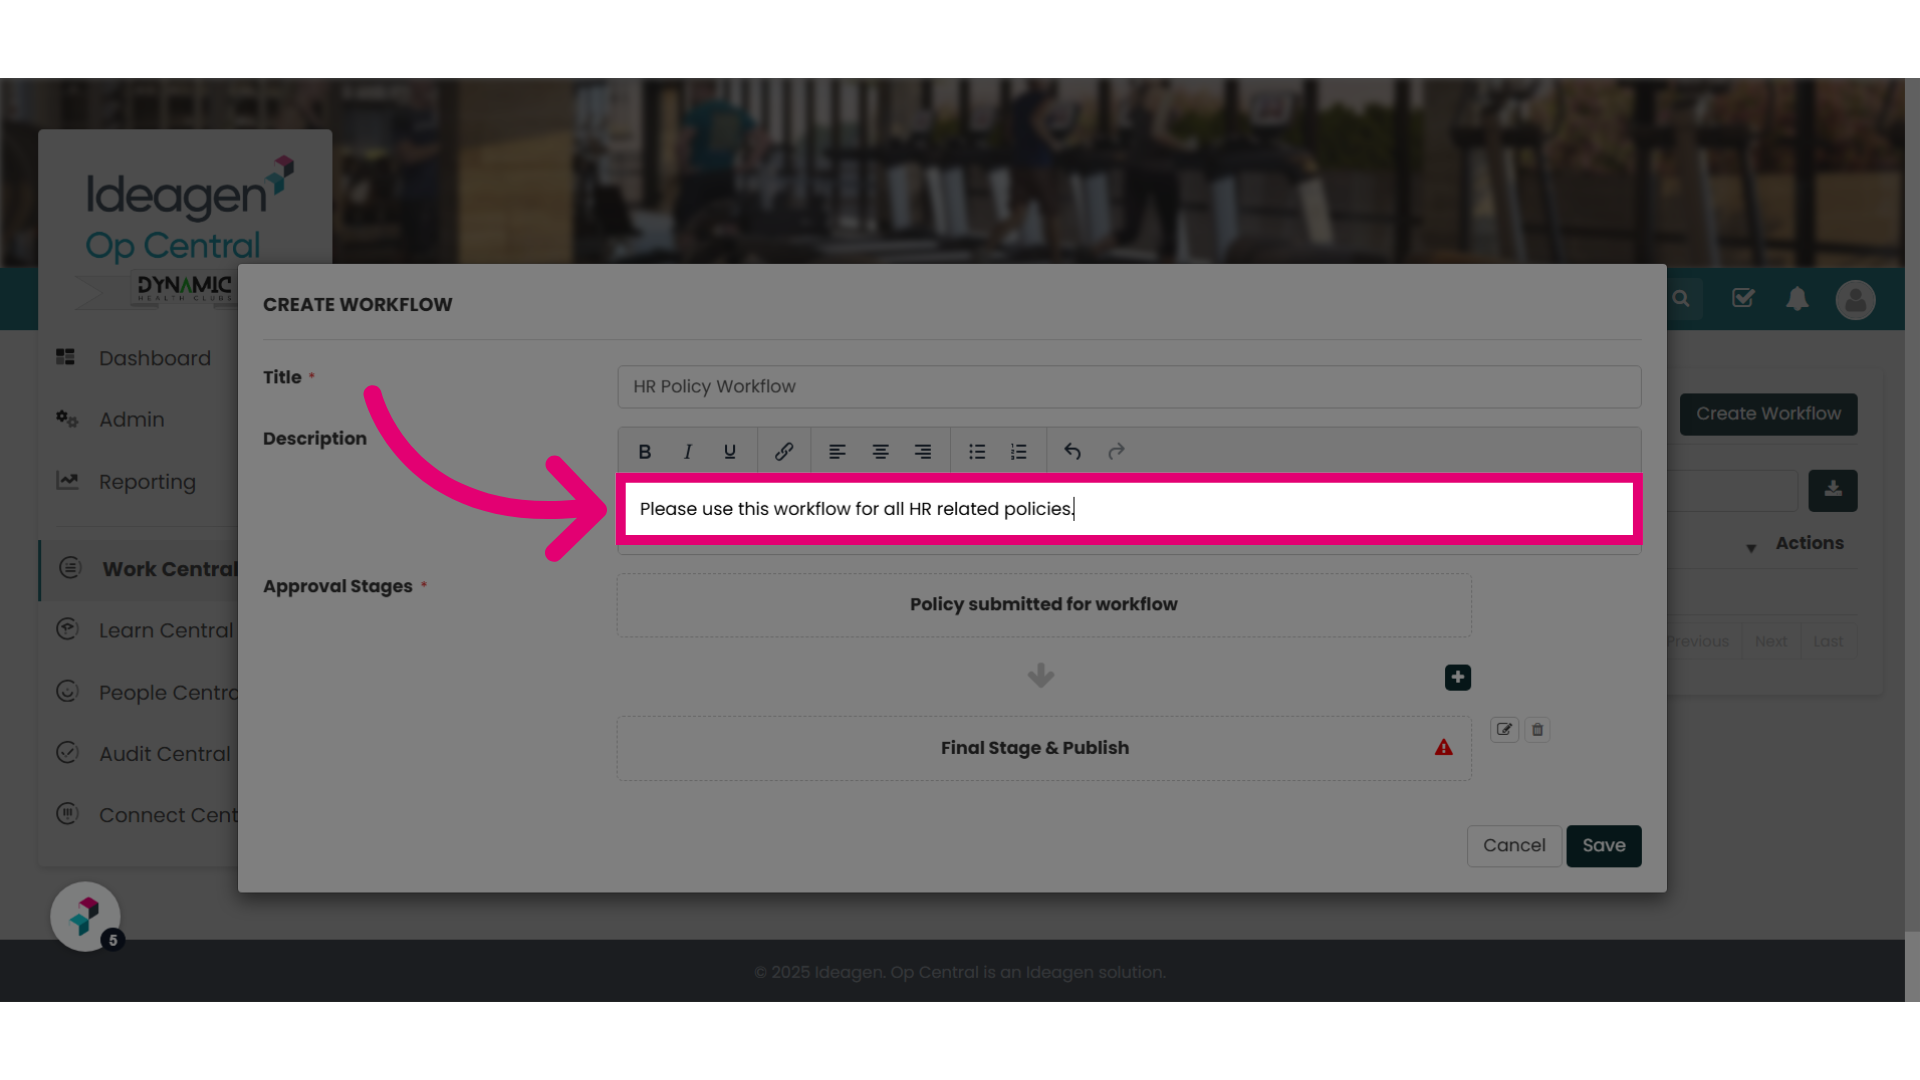
Task: Click the Title field containing HR Policy Workflow
Action: coord(1129,387)
